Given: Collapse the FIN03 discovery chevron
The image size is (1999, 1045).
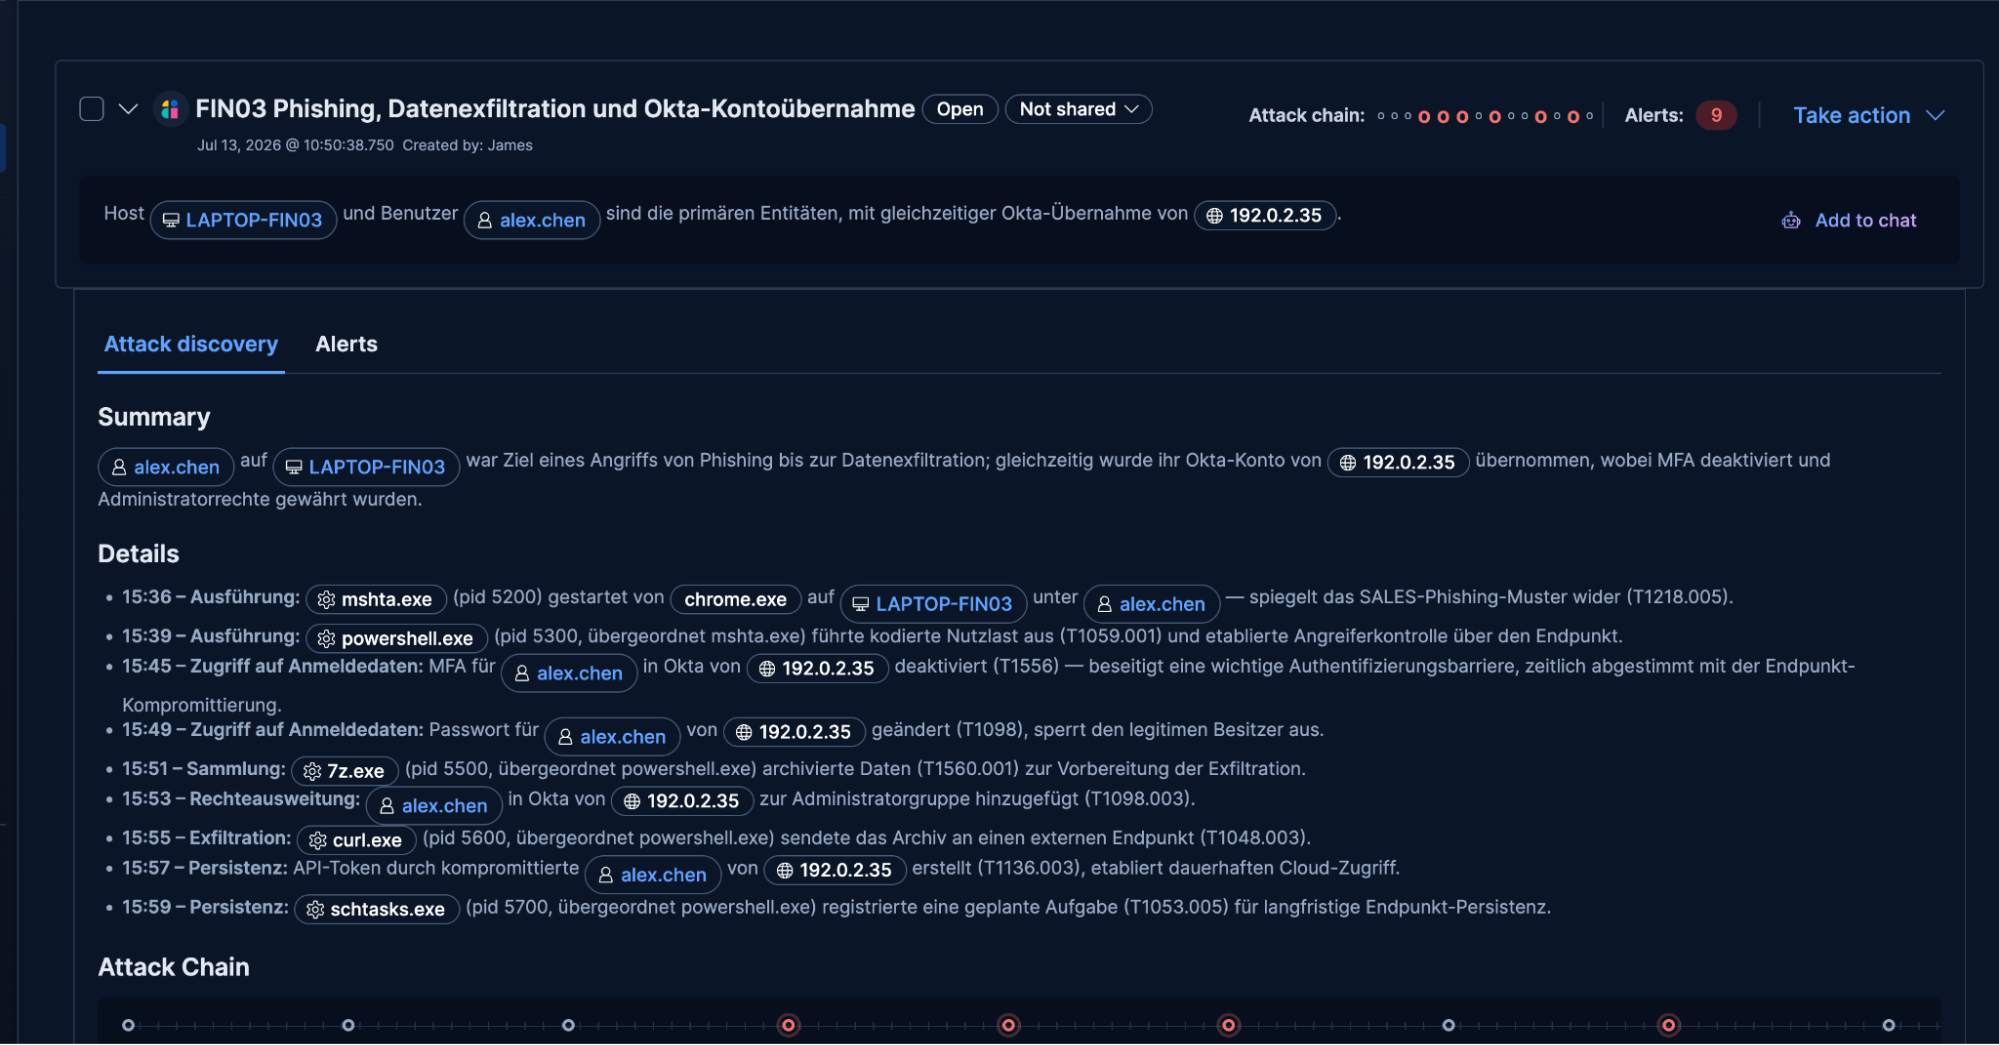Looking at the screenshot, I should click(x=128, y=109).
